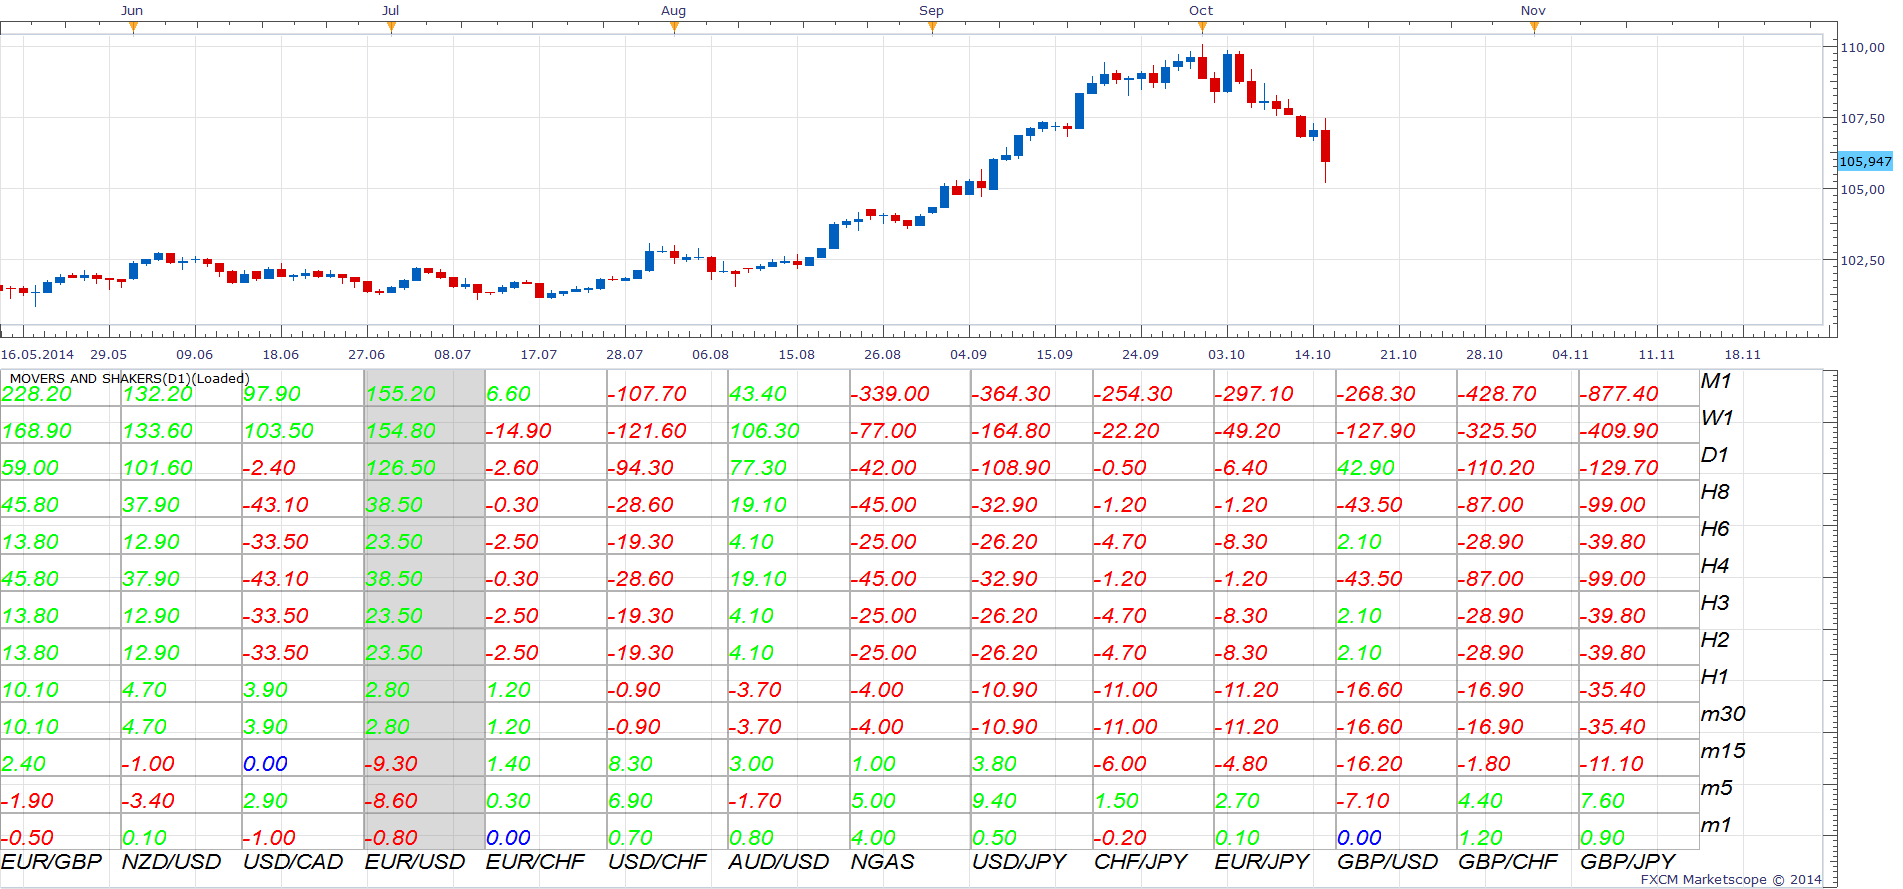Select the m30 timeframe row label

[1723, 714]
